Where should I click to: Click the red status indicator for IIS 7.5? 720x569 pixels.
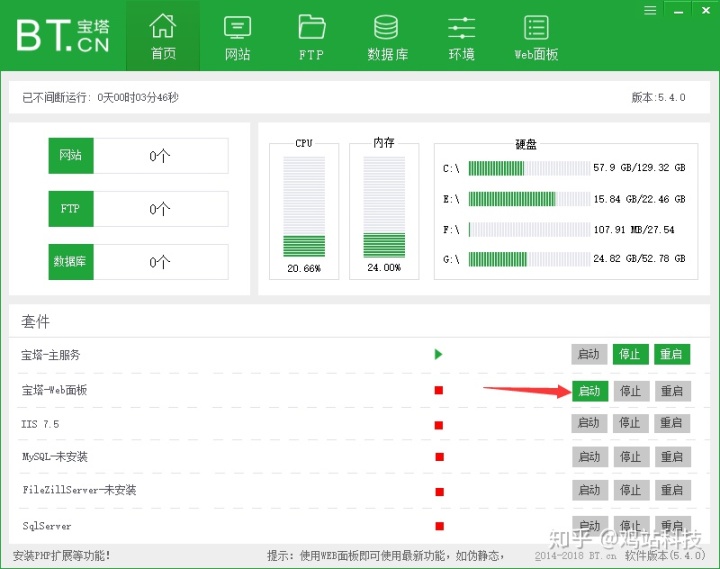point(439,425)
